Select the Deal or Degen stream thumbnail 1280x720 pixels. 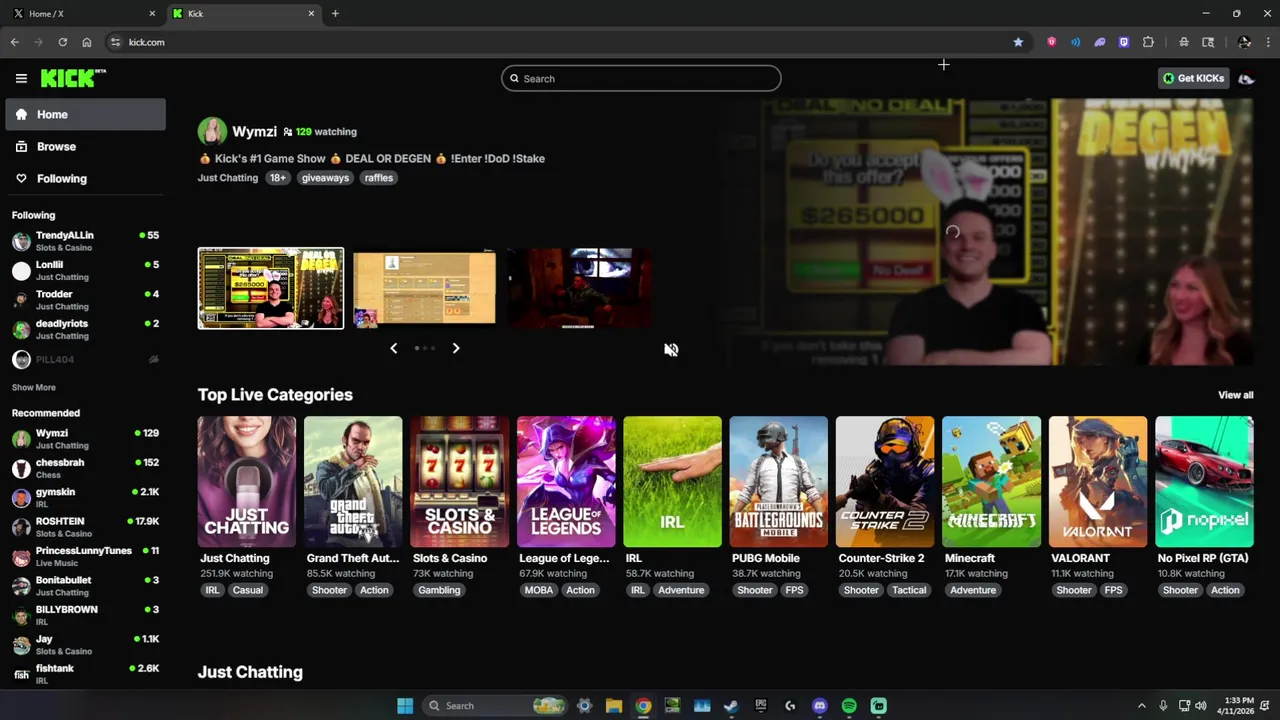coord(270,288)
